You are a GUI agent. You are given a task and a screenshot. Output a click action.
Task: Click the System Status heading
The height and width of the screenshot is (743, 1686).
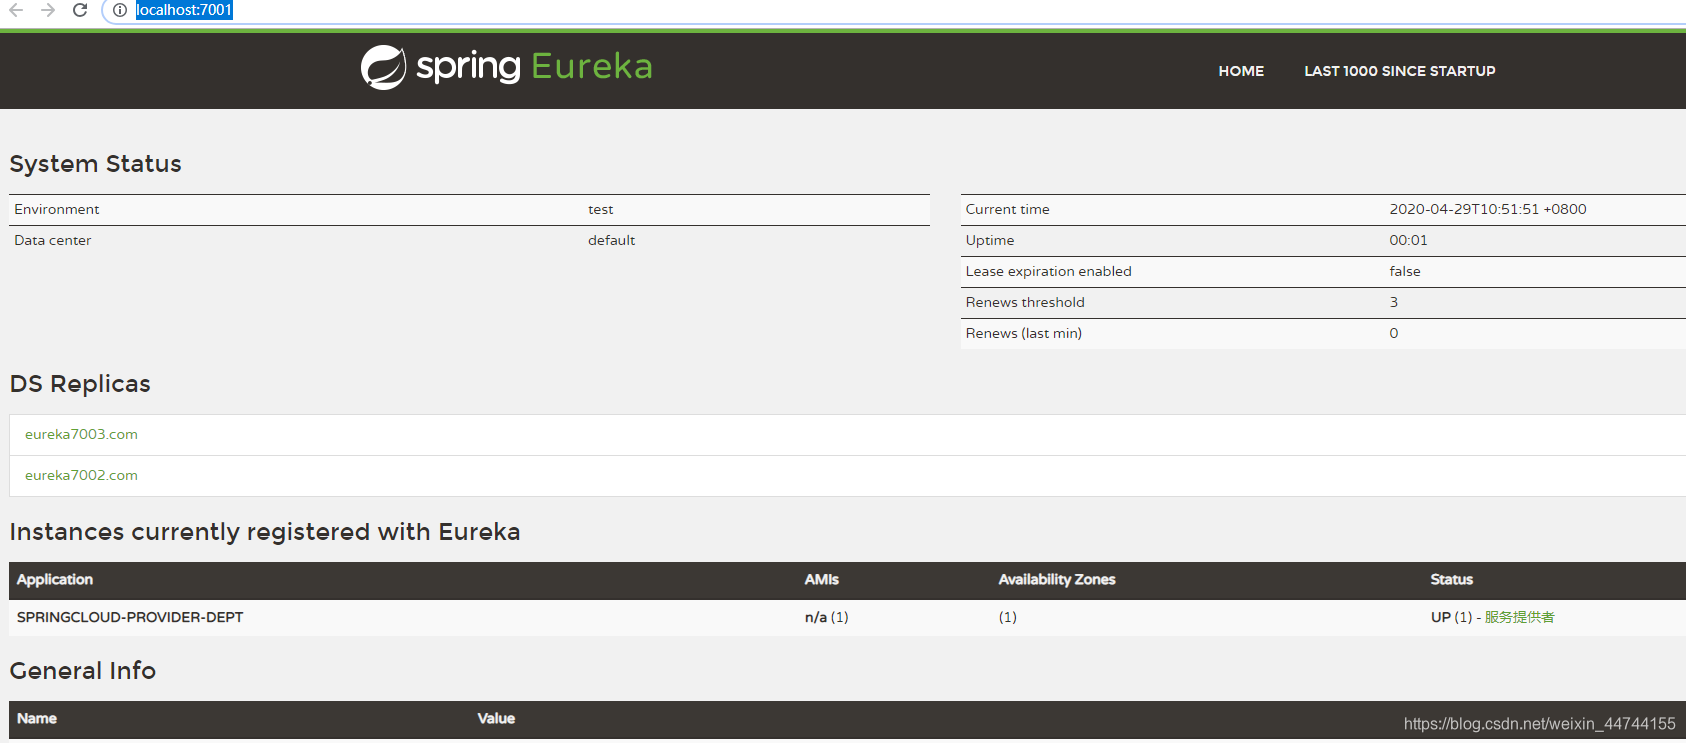pyautogui.click(x=95, y=164)
